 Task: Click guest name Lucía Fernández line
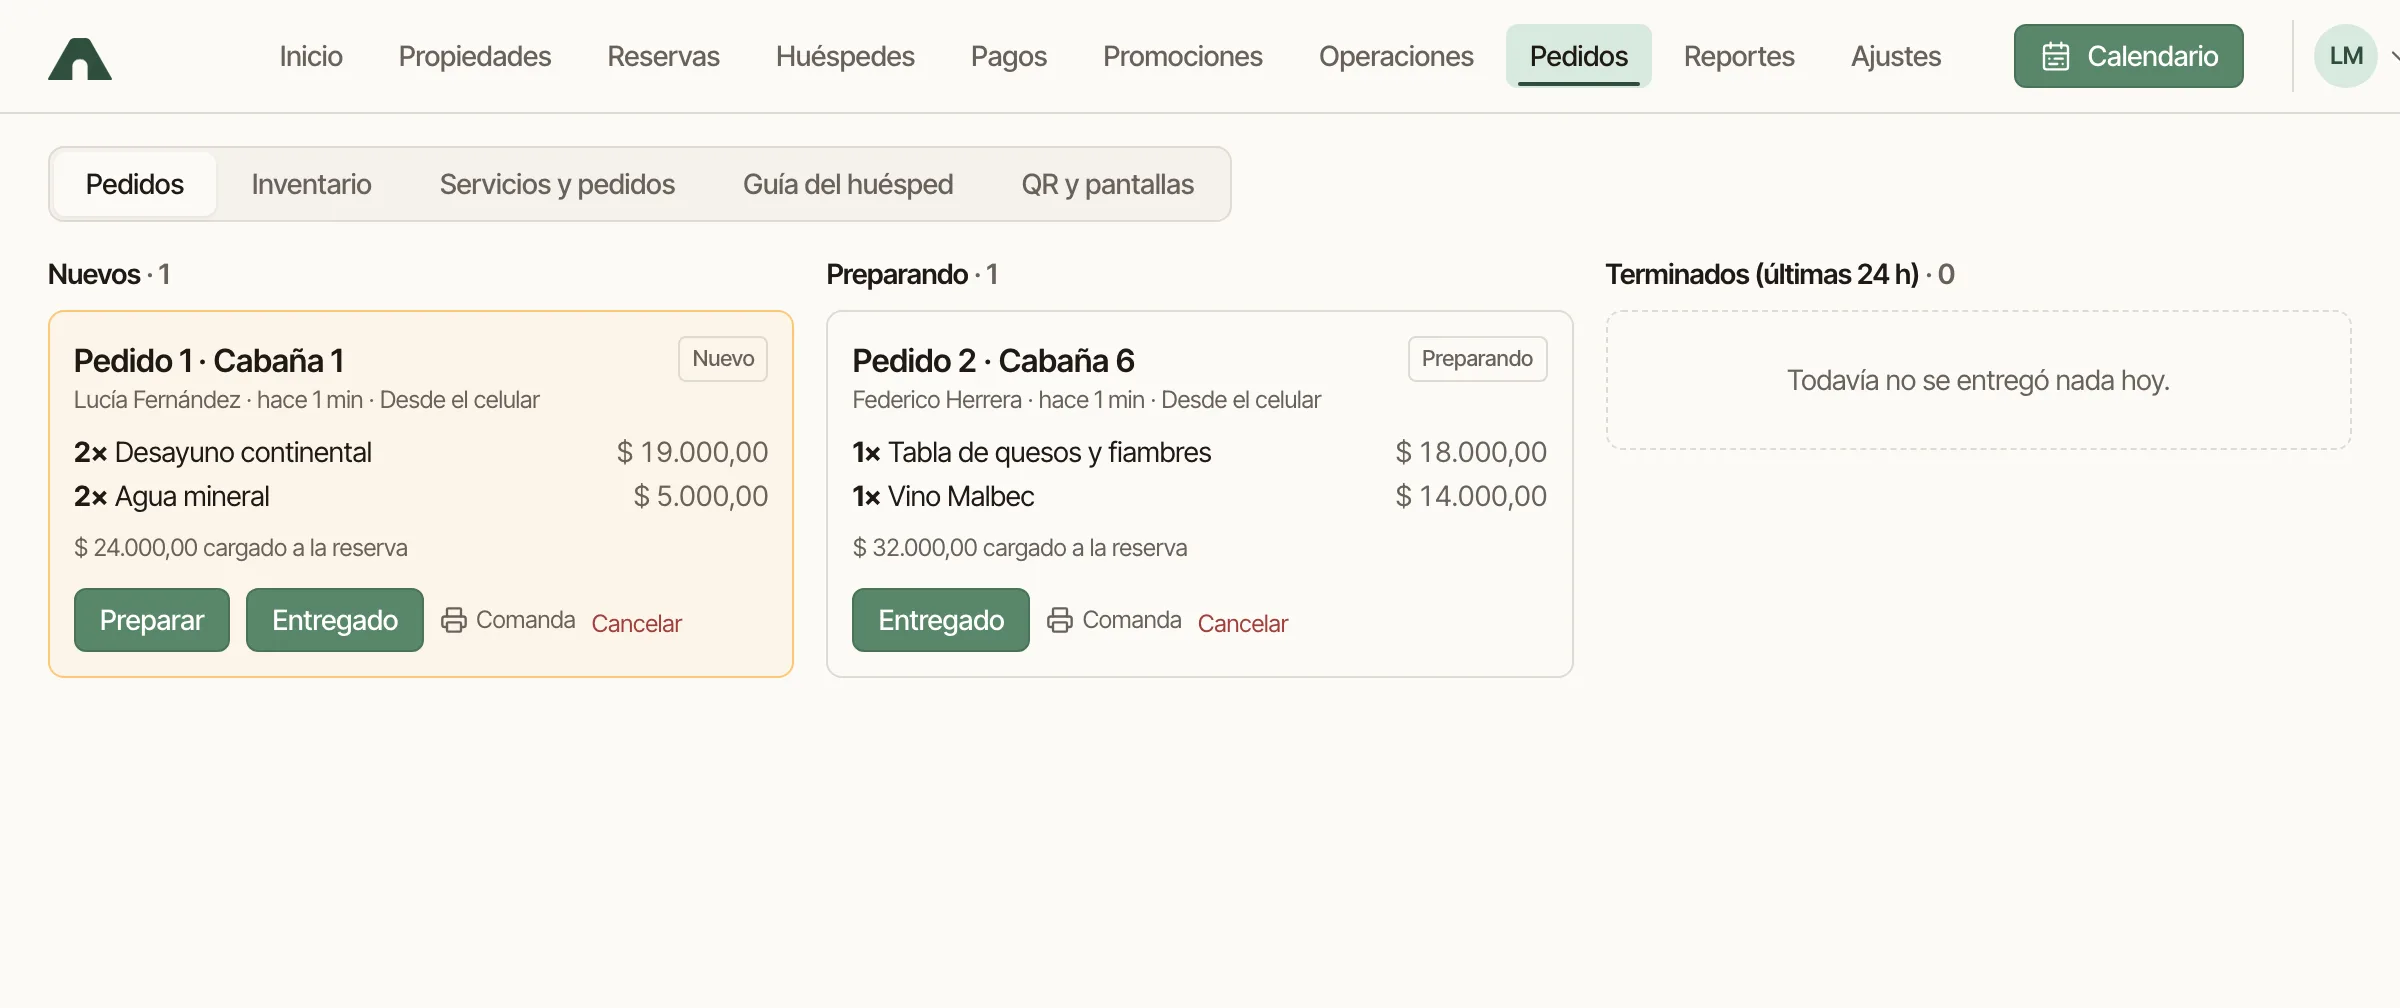[307, 400]
